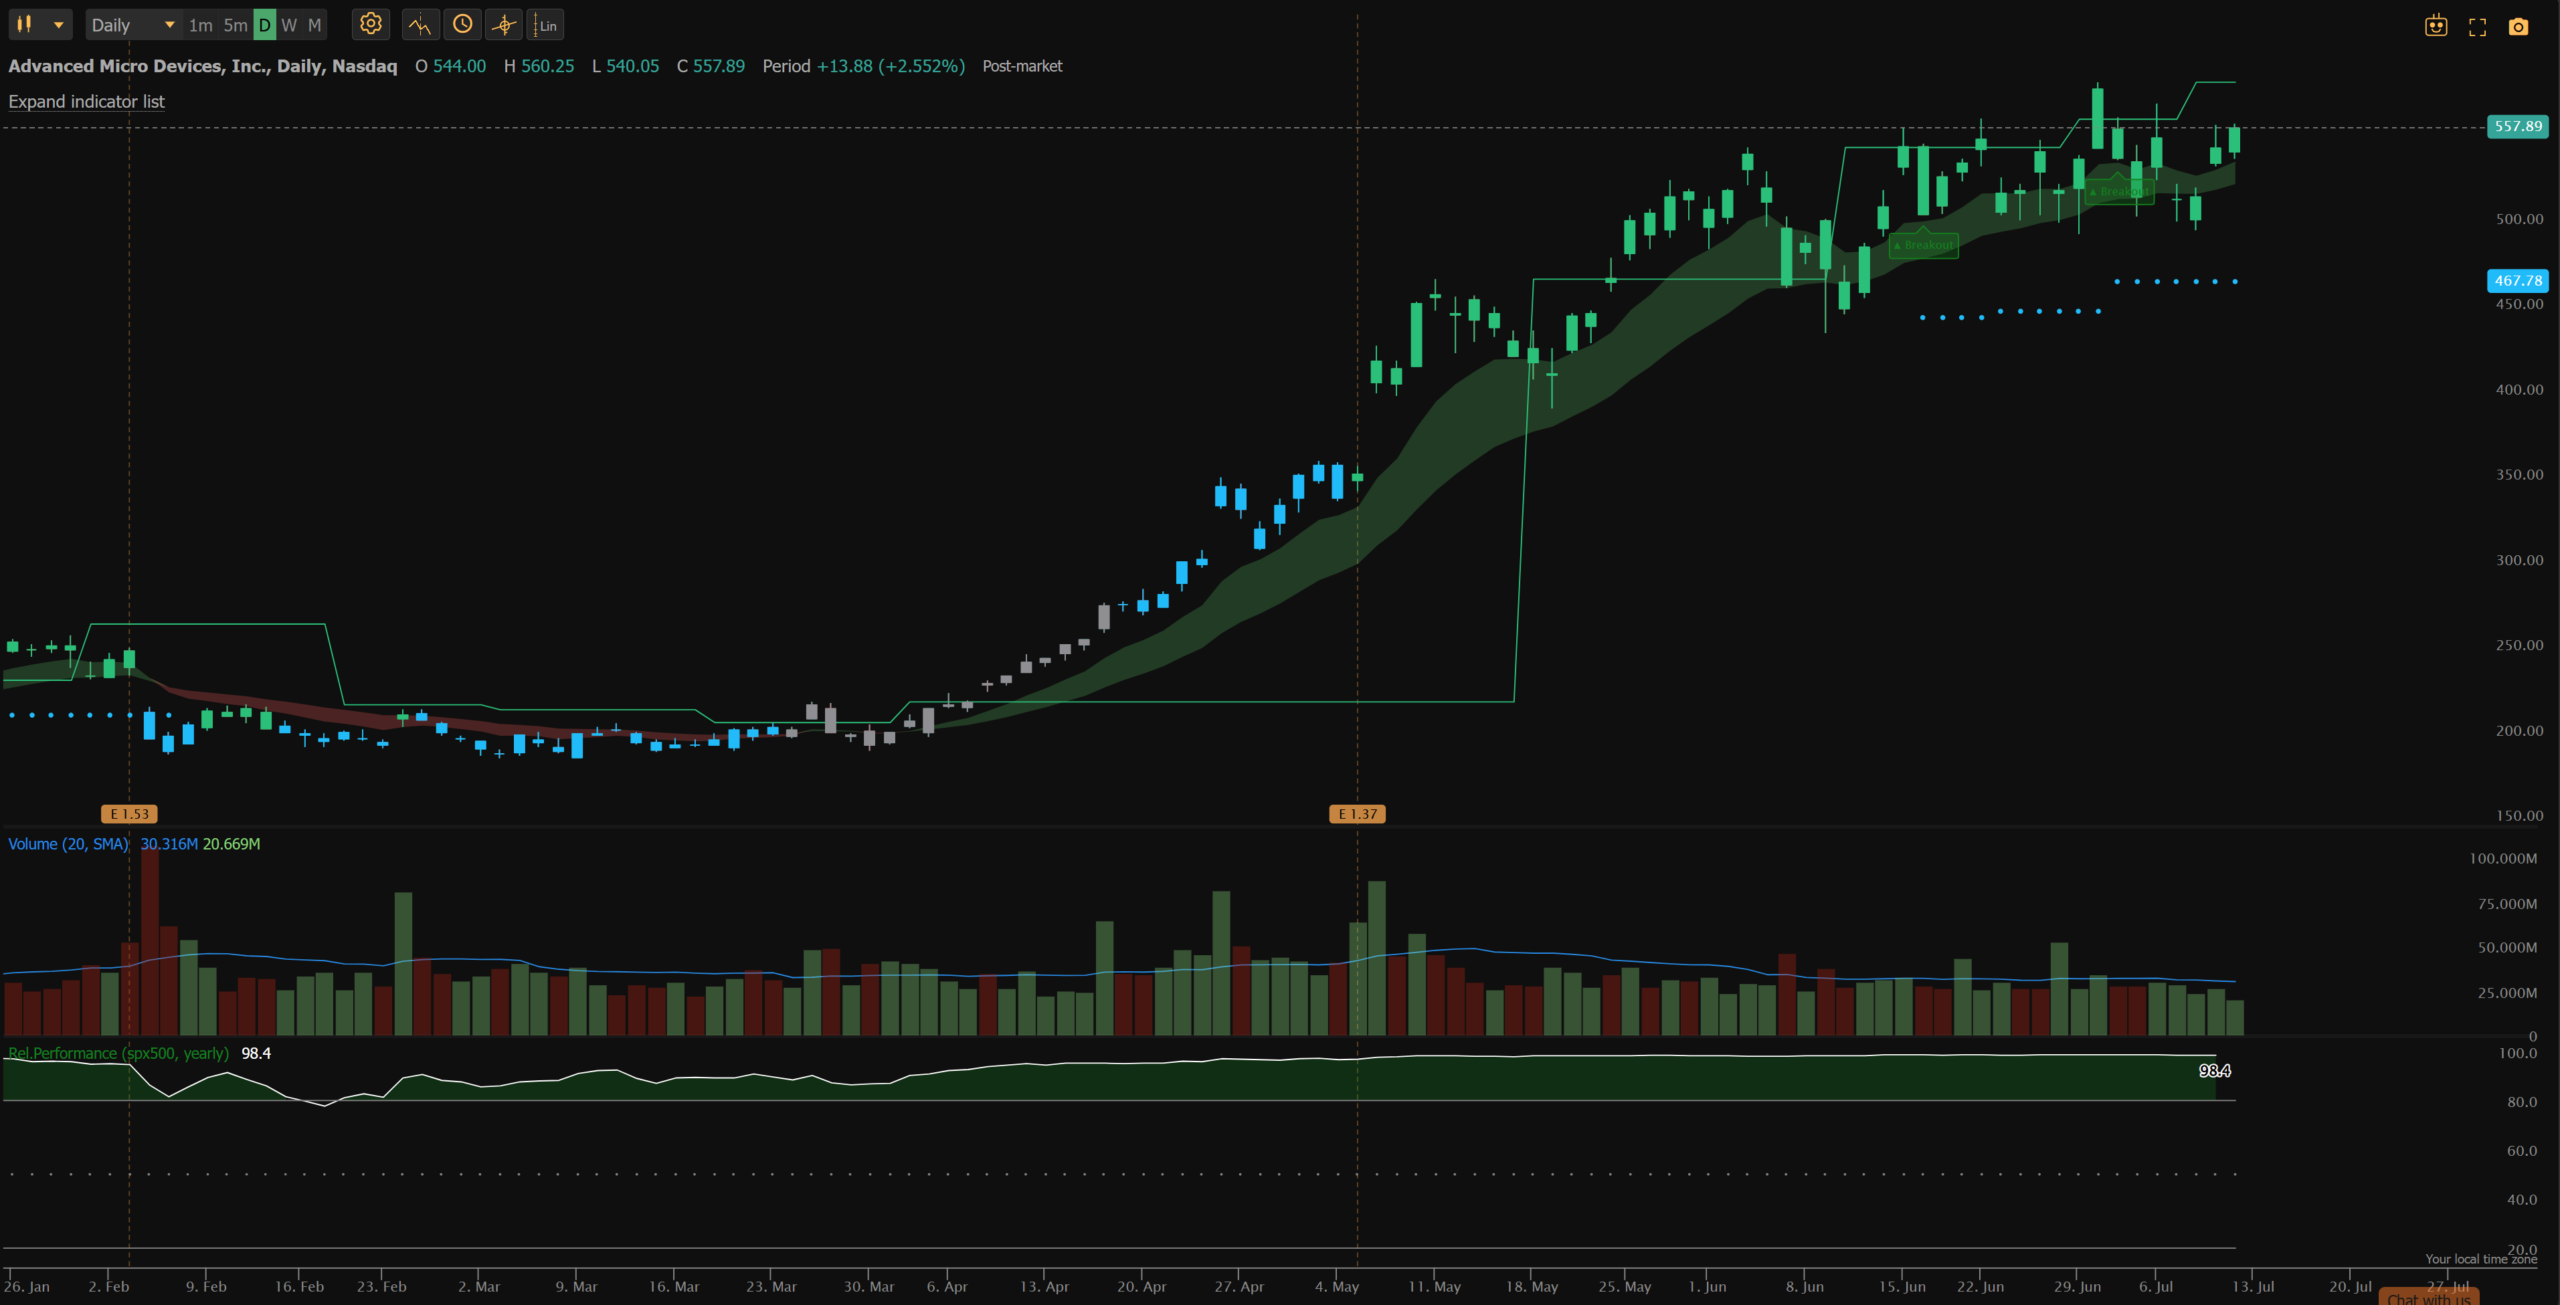This screenshot has width=2560, height=1305.
Task: Click the O 544.00 open value
Action: pos(450,66)
